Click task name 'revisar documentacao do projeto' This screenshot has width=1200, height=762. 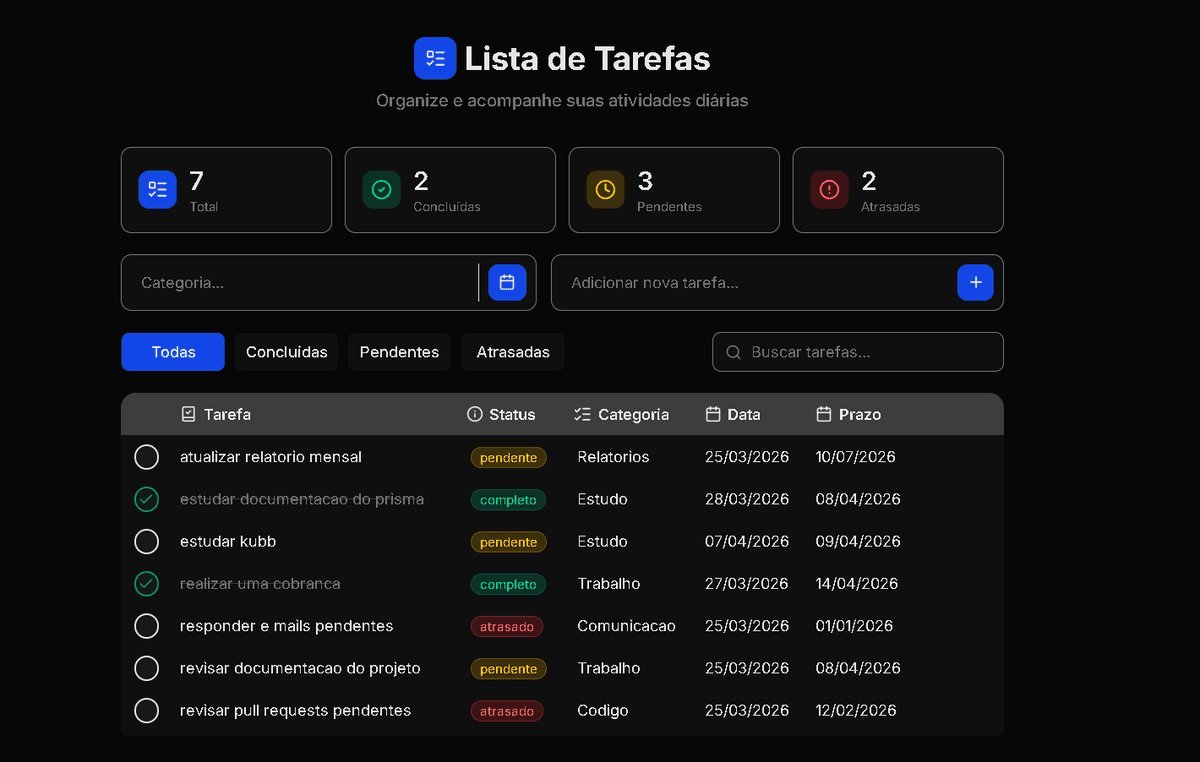[300, 668]
